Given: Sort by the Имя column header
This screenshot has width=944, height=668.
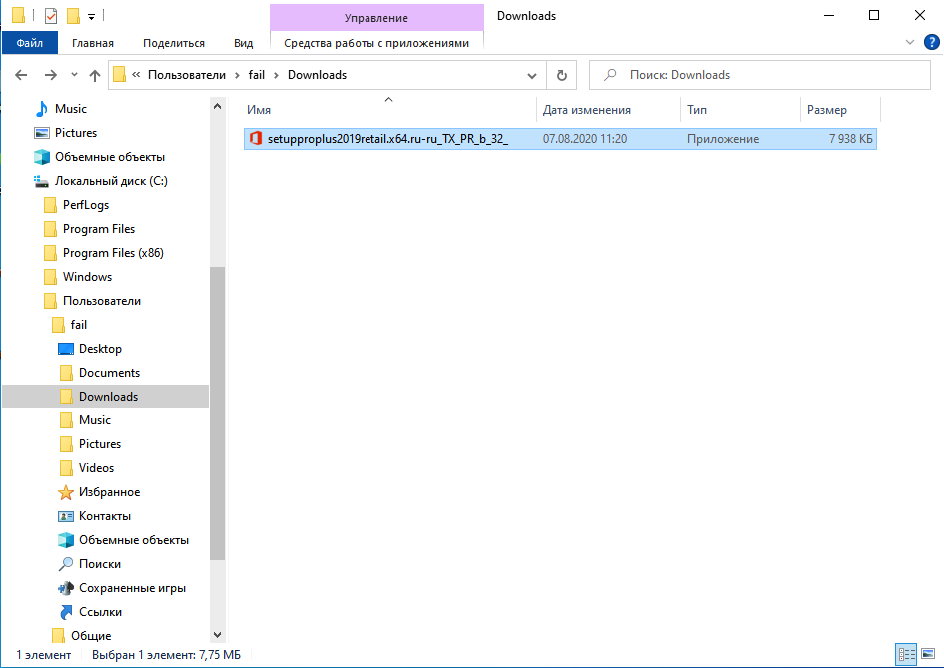Looking at the screenshot, I should tap(390, 110).
